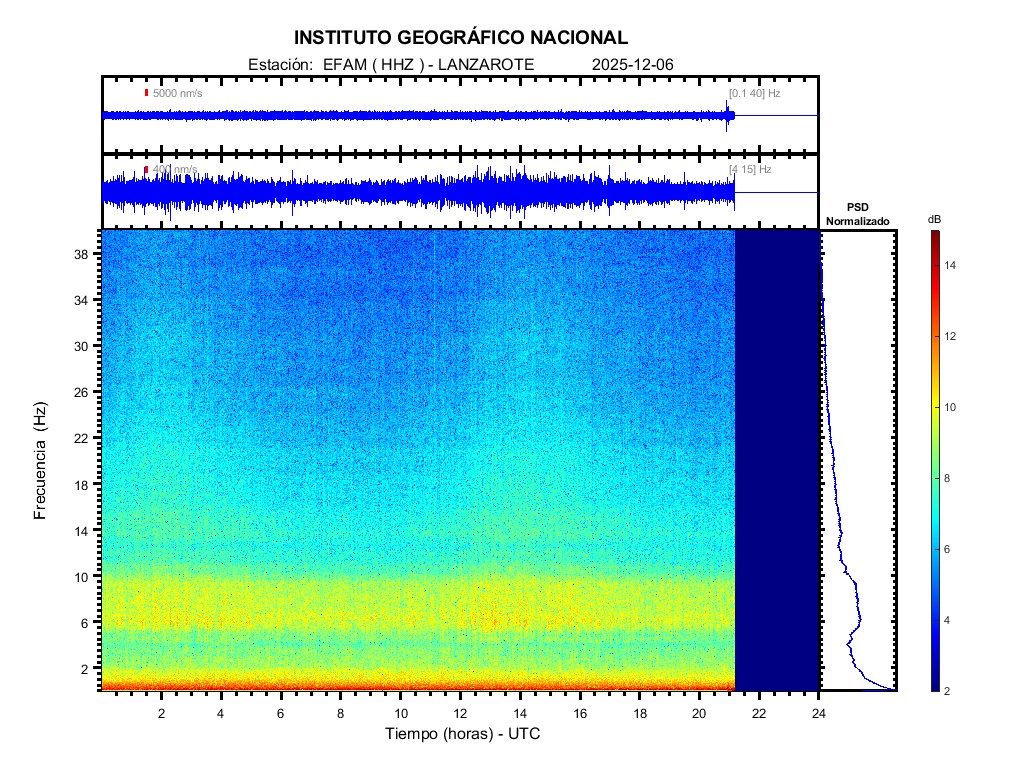The width and height of the screenshot is (1024, 768).
Task: Click the Estación EFAM LANZAROTE label
Action: point(390,64)
